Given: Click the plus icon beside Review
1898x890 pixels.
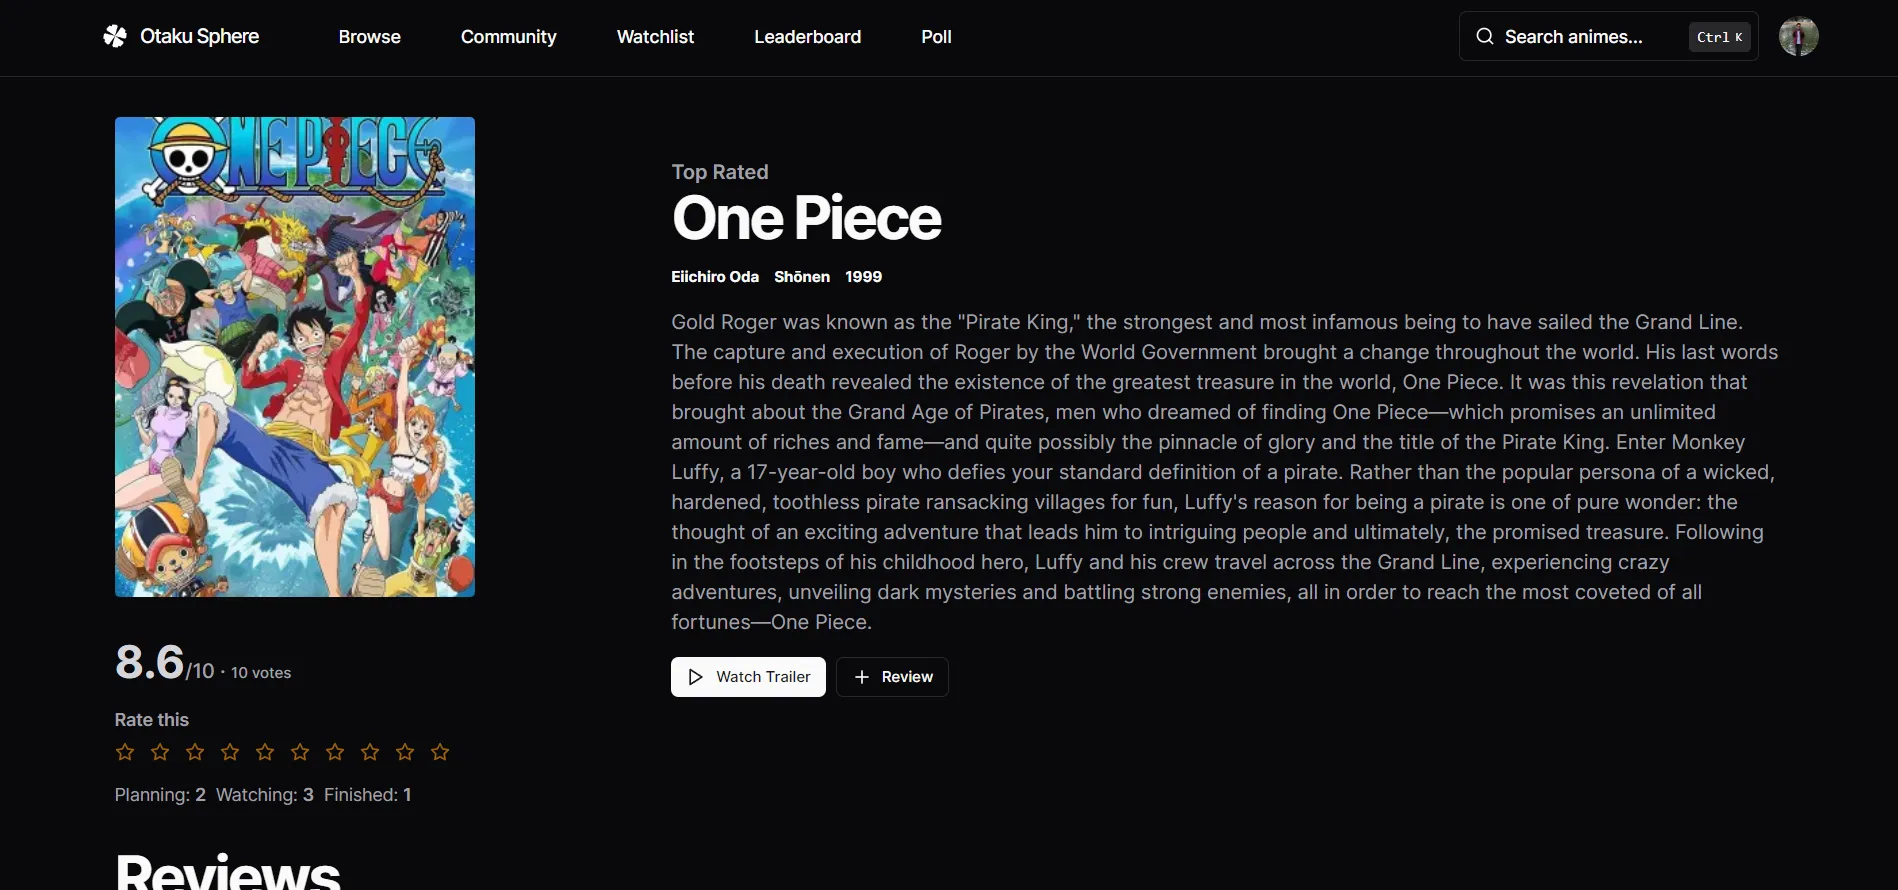Looking at the screenshot, I should coord(862,677).
